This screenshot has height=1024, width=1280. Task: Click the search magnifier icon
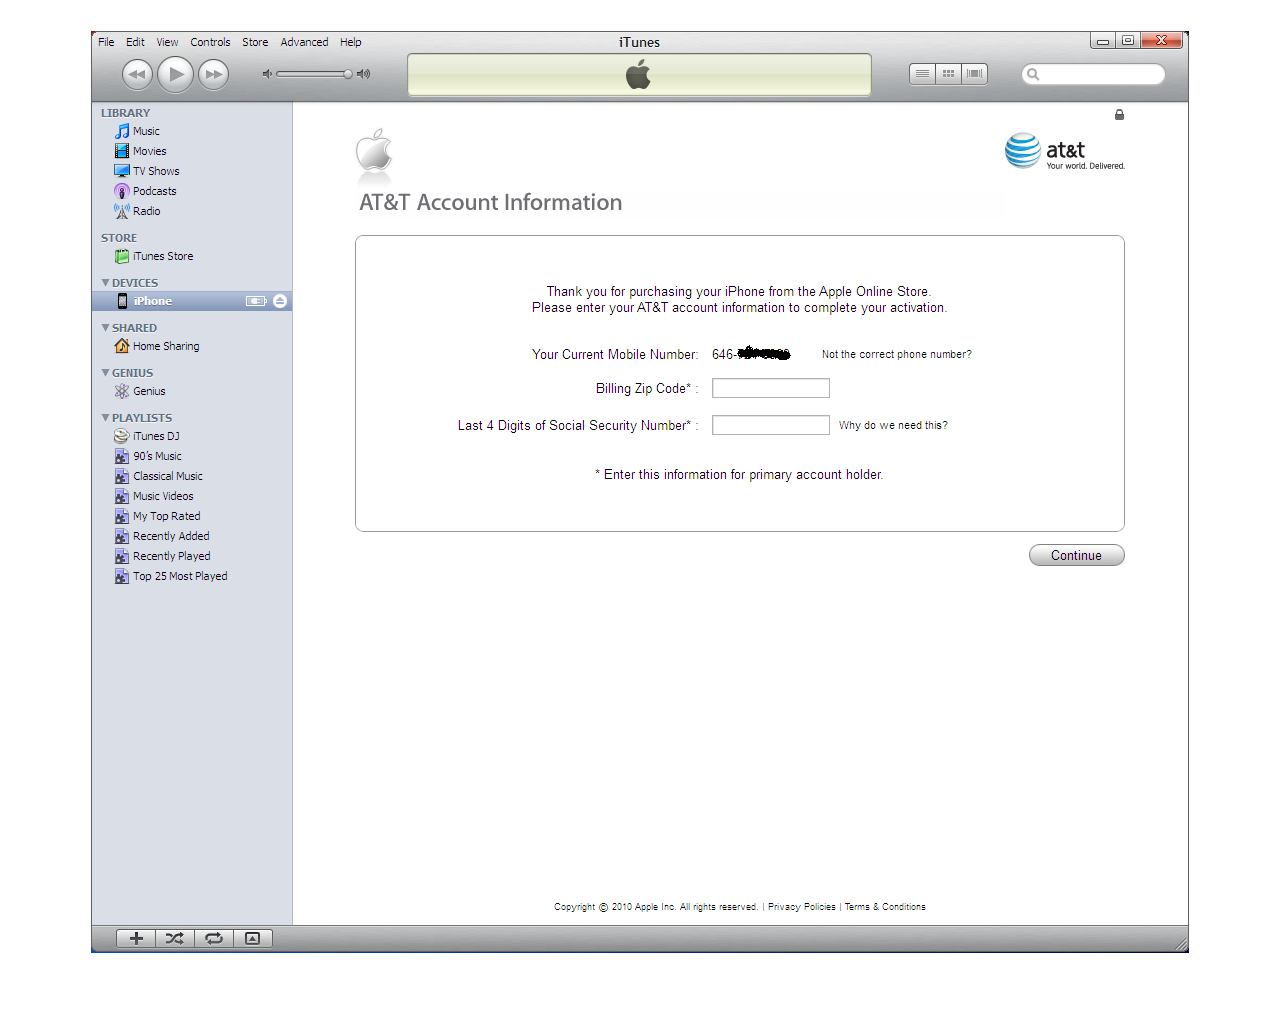coord(1033,74)
